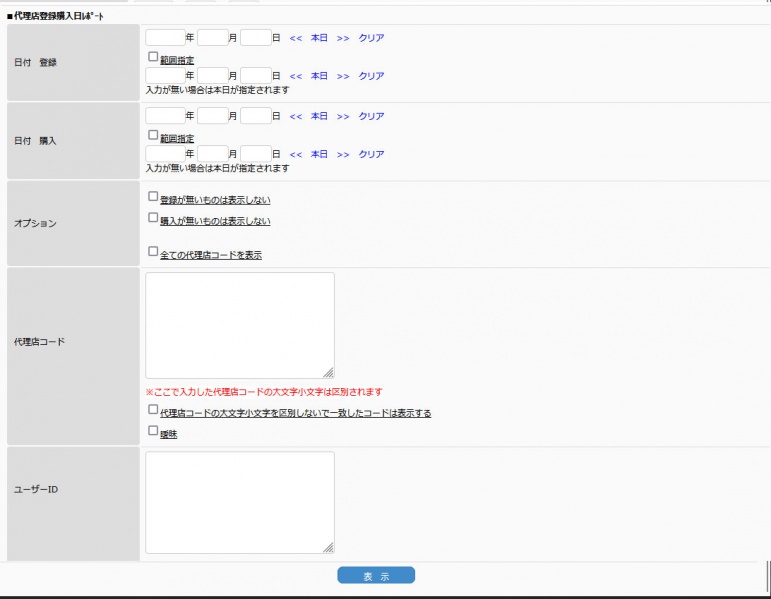
Task: Click 本日 link in second 日付 購入 row
Action: [319, 154]
